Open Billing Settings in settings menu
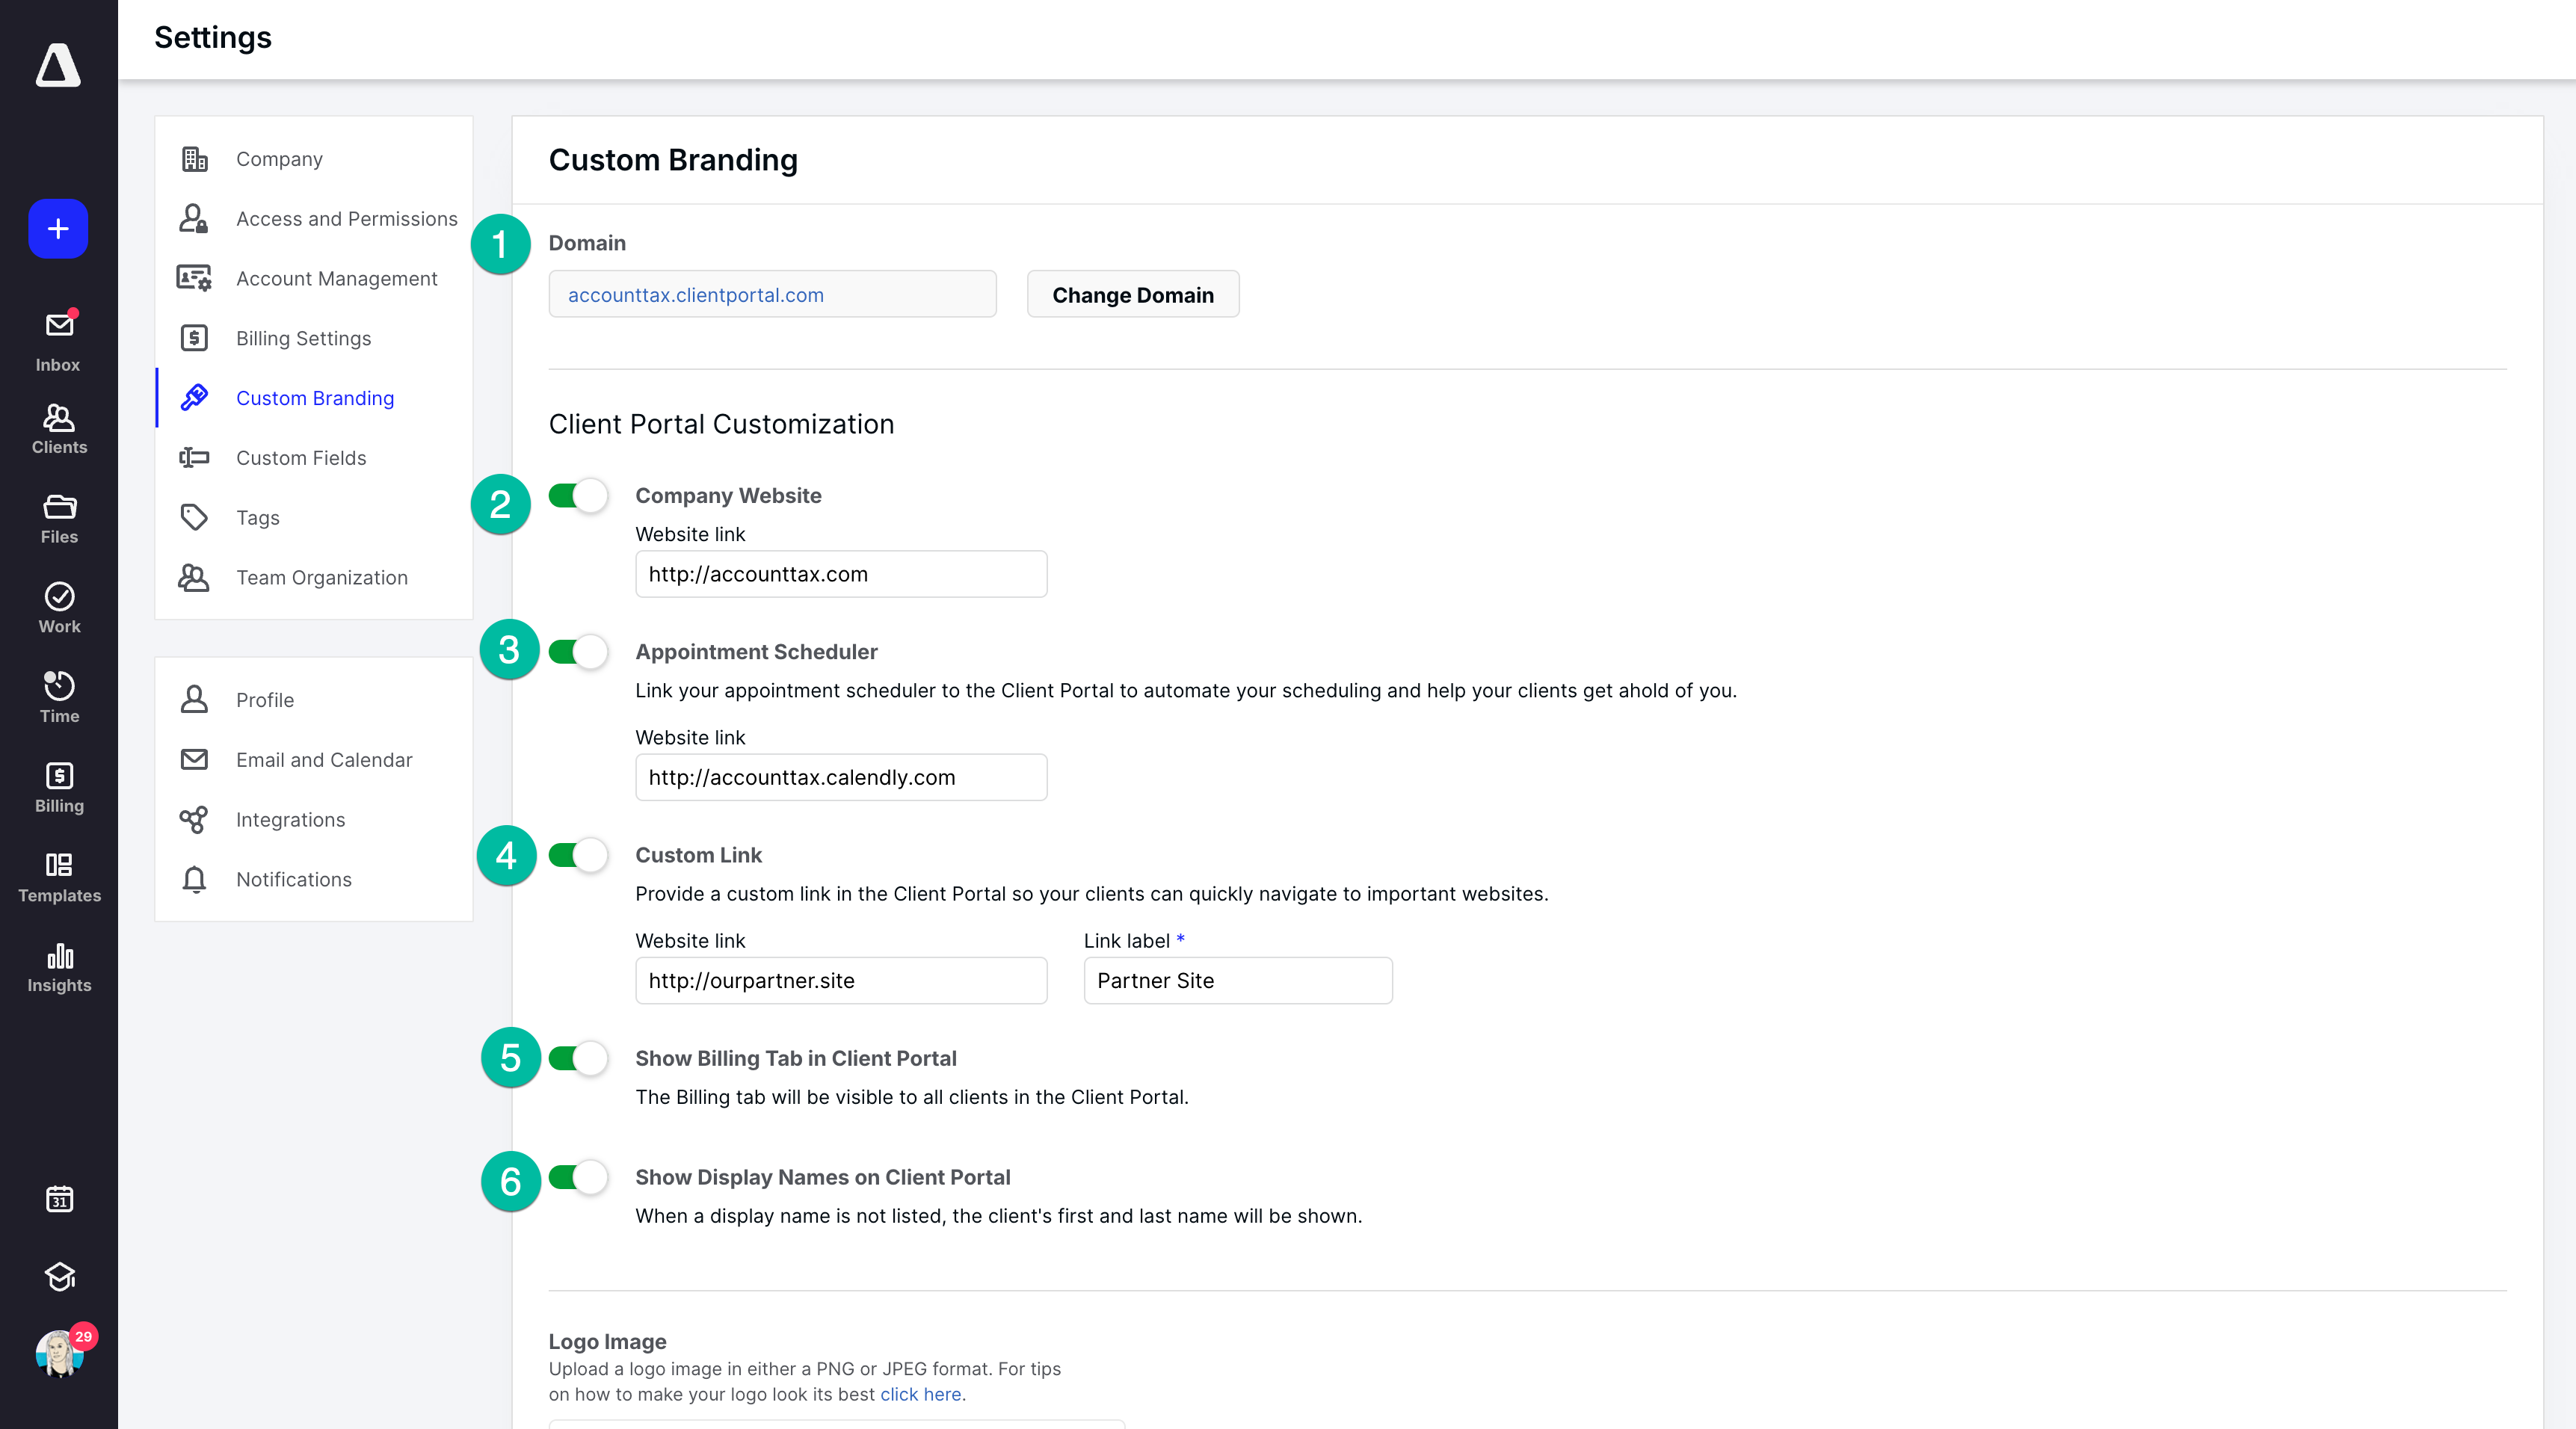2576x1429 pixels. [303, 338]
